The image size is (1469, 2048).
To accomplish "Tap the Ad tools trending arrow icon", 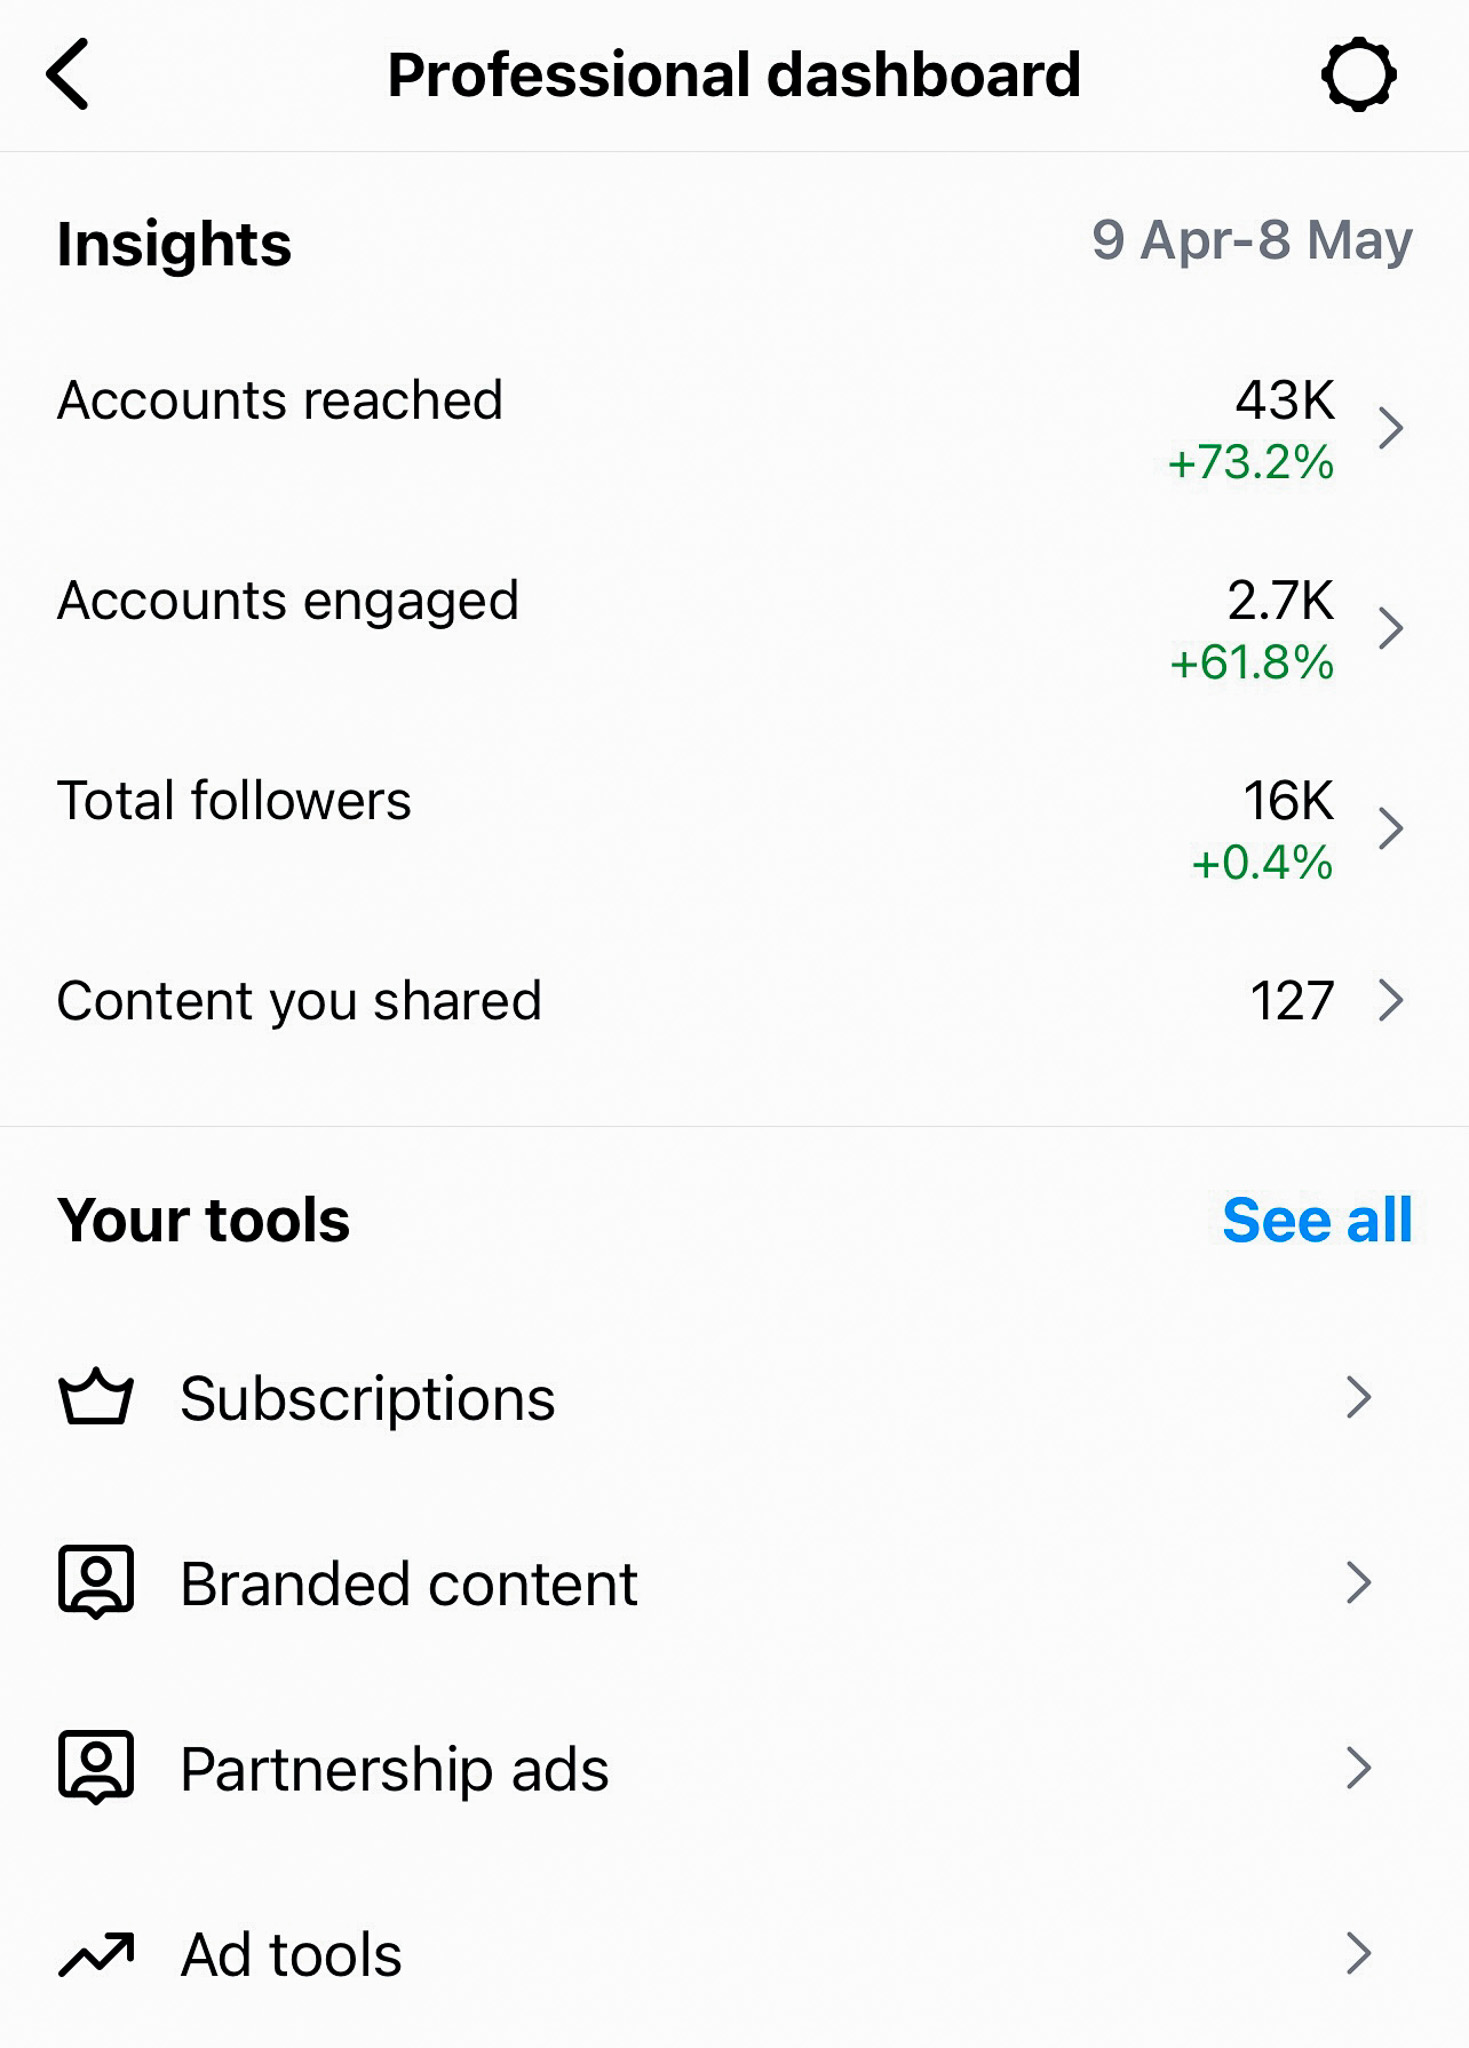I will (x=96, y=1954).
